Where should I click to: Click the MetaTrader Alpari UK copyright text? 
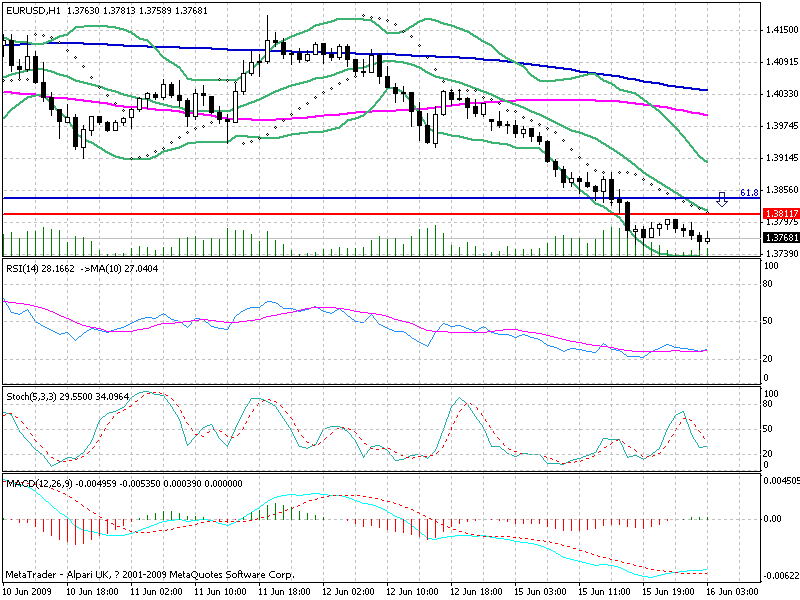click(x=150, y=574)
